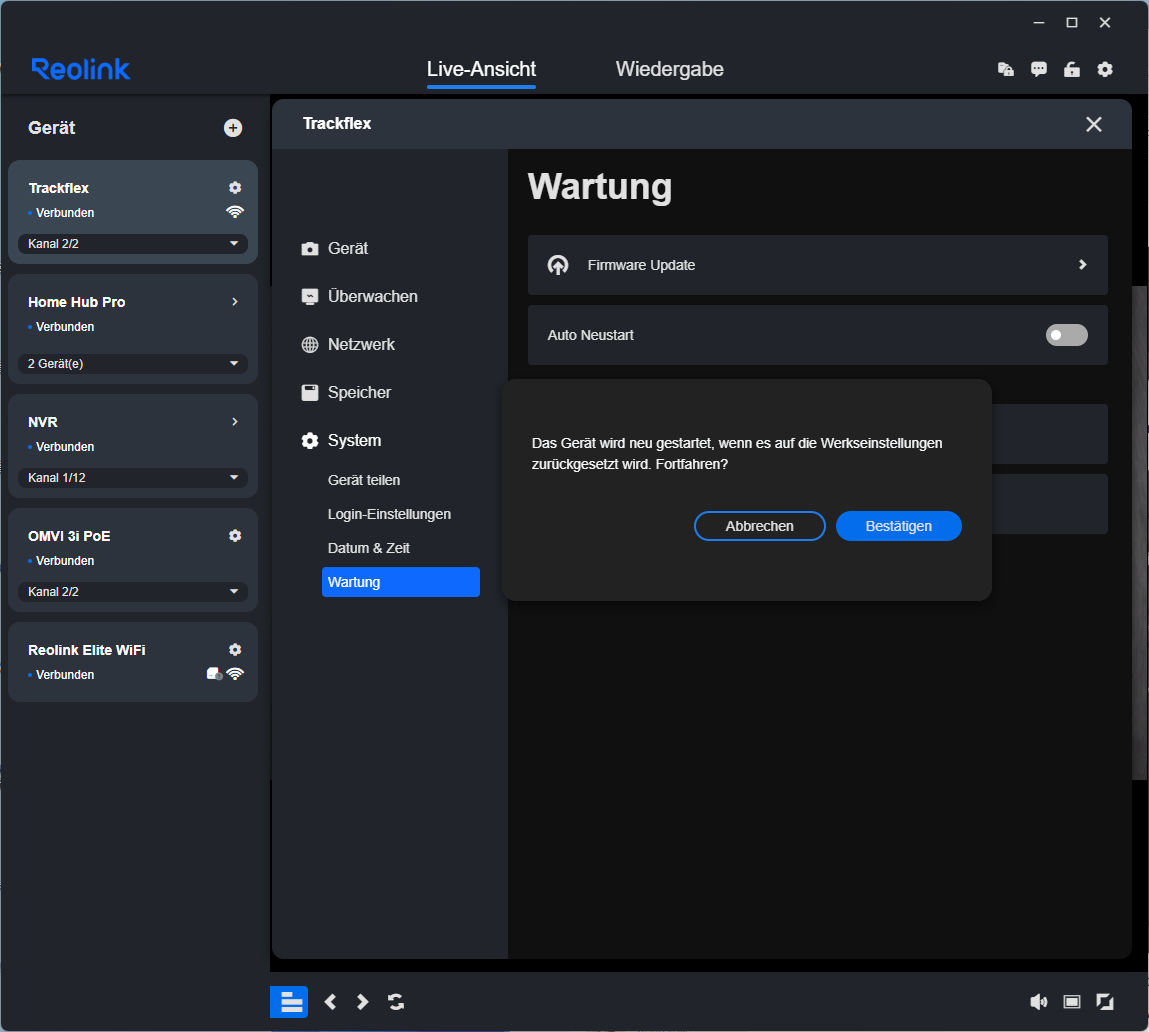Click the Firmware Update upload icon
The width and height of the screenshot is (1149, 1032).
click(x=558, y=265)
